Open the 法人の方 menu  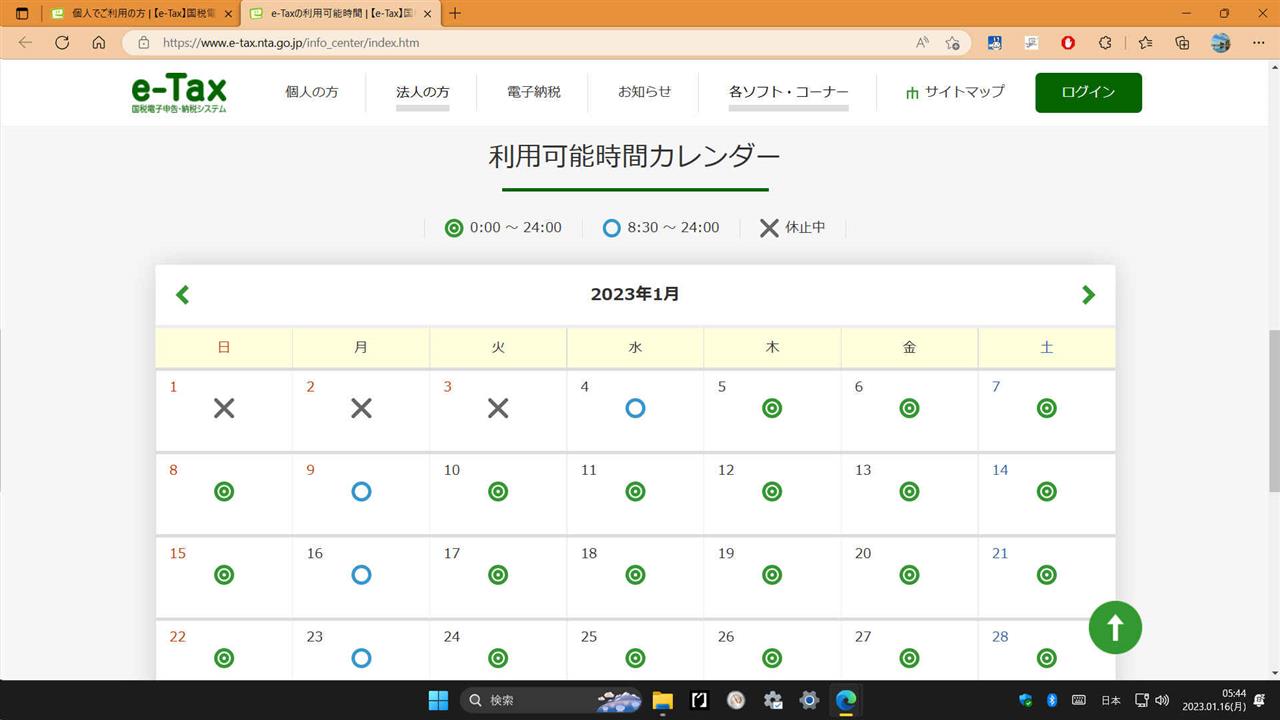pos(423,92)
